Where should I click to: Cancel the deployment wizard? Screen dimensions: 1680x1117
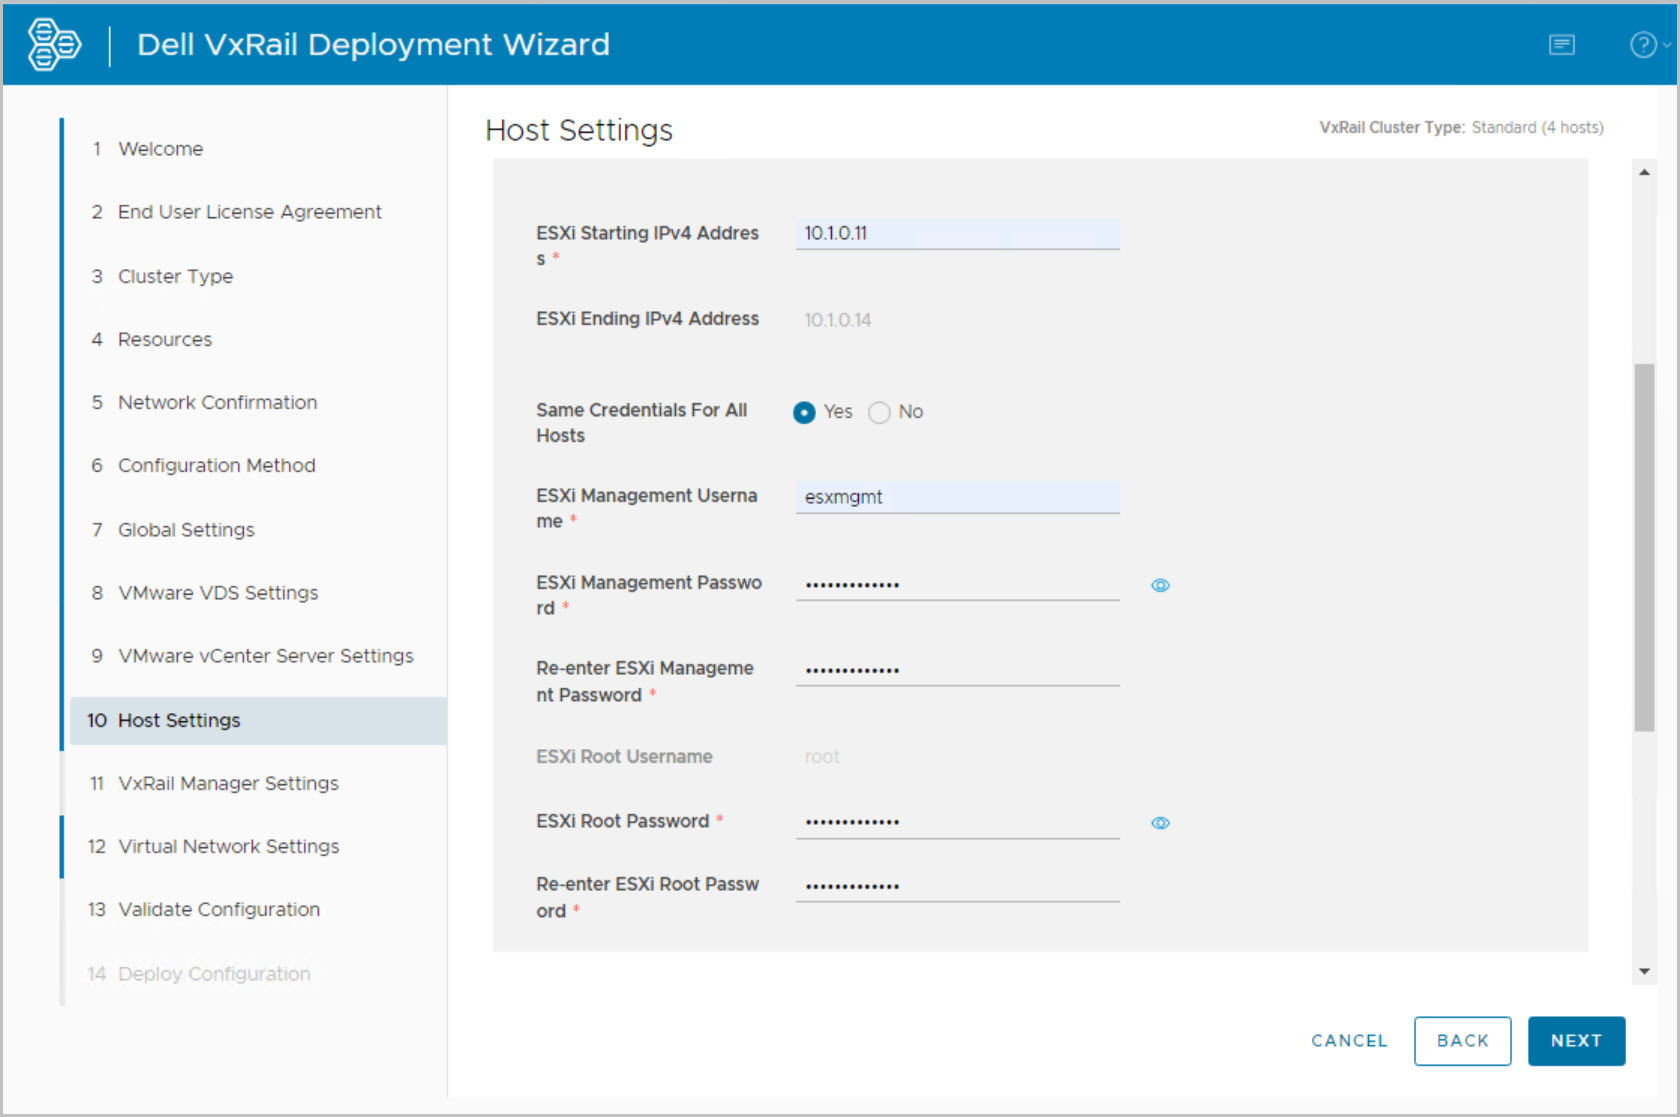point(1349,1041)
